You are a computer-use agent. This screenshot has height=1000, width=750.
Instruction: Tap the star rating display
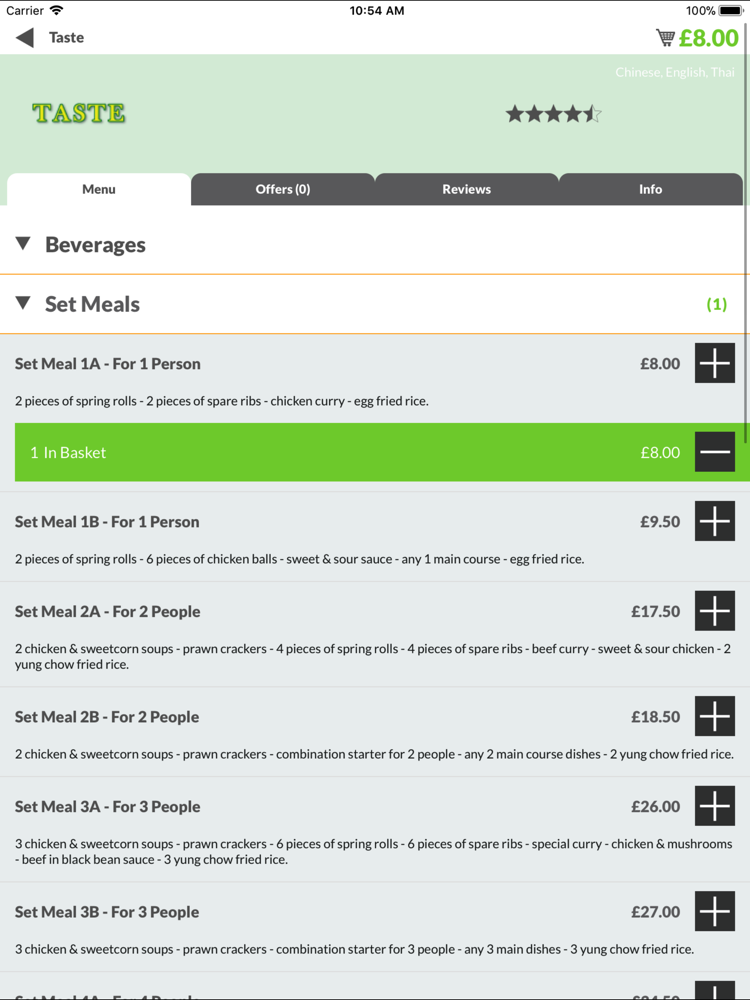click(553, 114)
